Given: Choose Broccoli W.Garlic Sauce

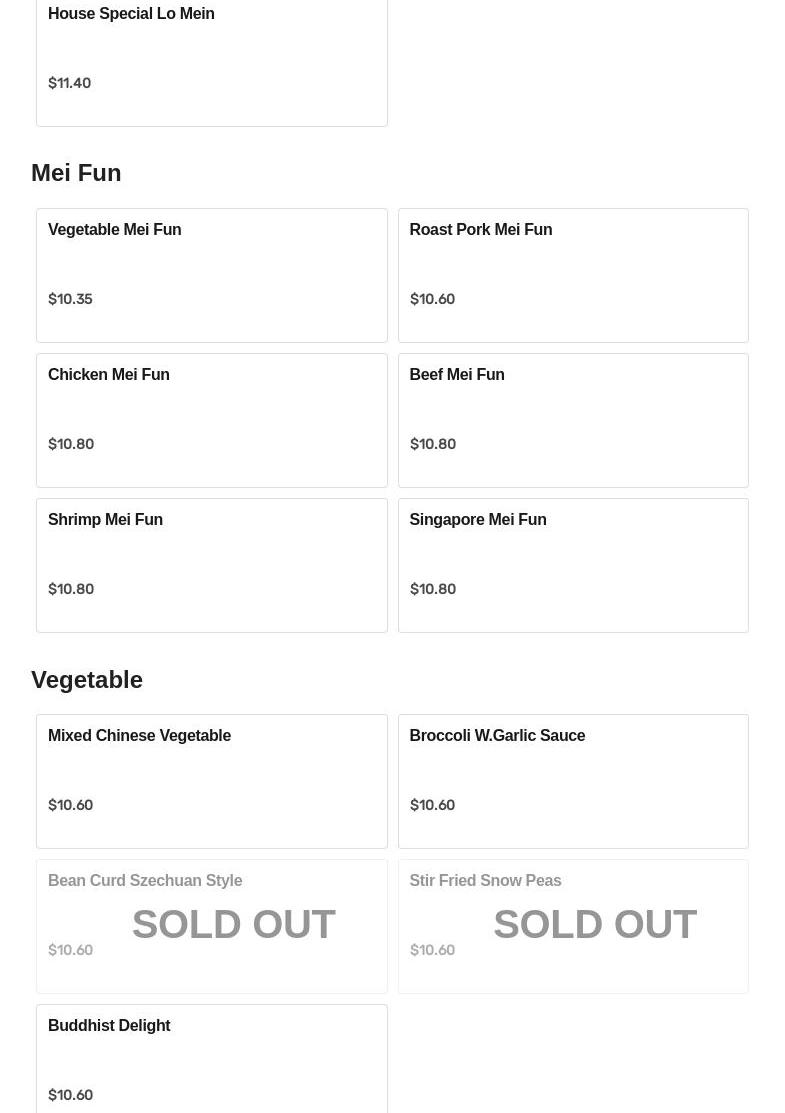Looking at the screenshot, I should coord(573,782).
